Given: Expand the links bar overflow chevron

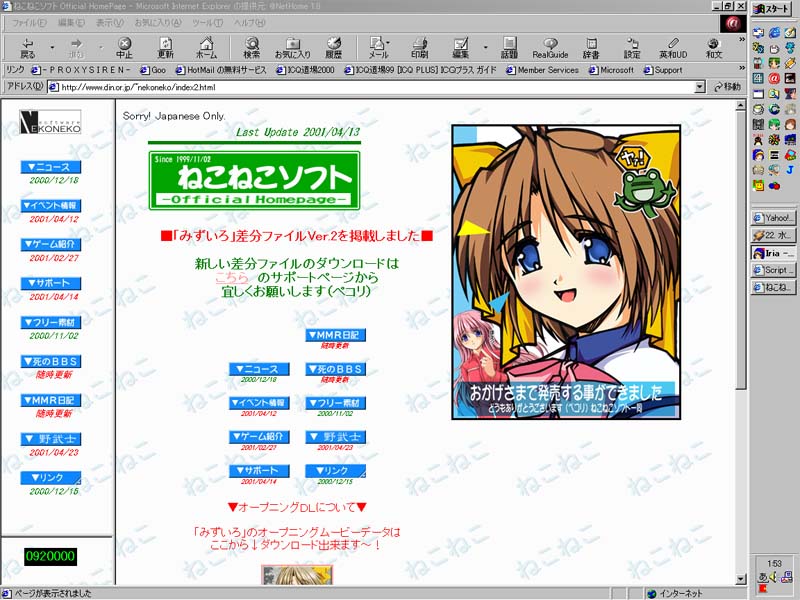Looking at the screenshot, I should click(741, 68).
